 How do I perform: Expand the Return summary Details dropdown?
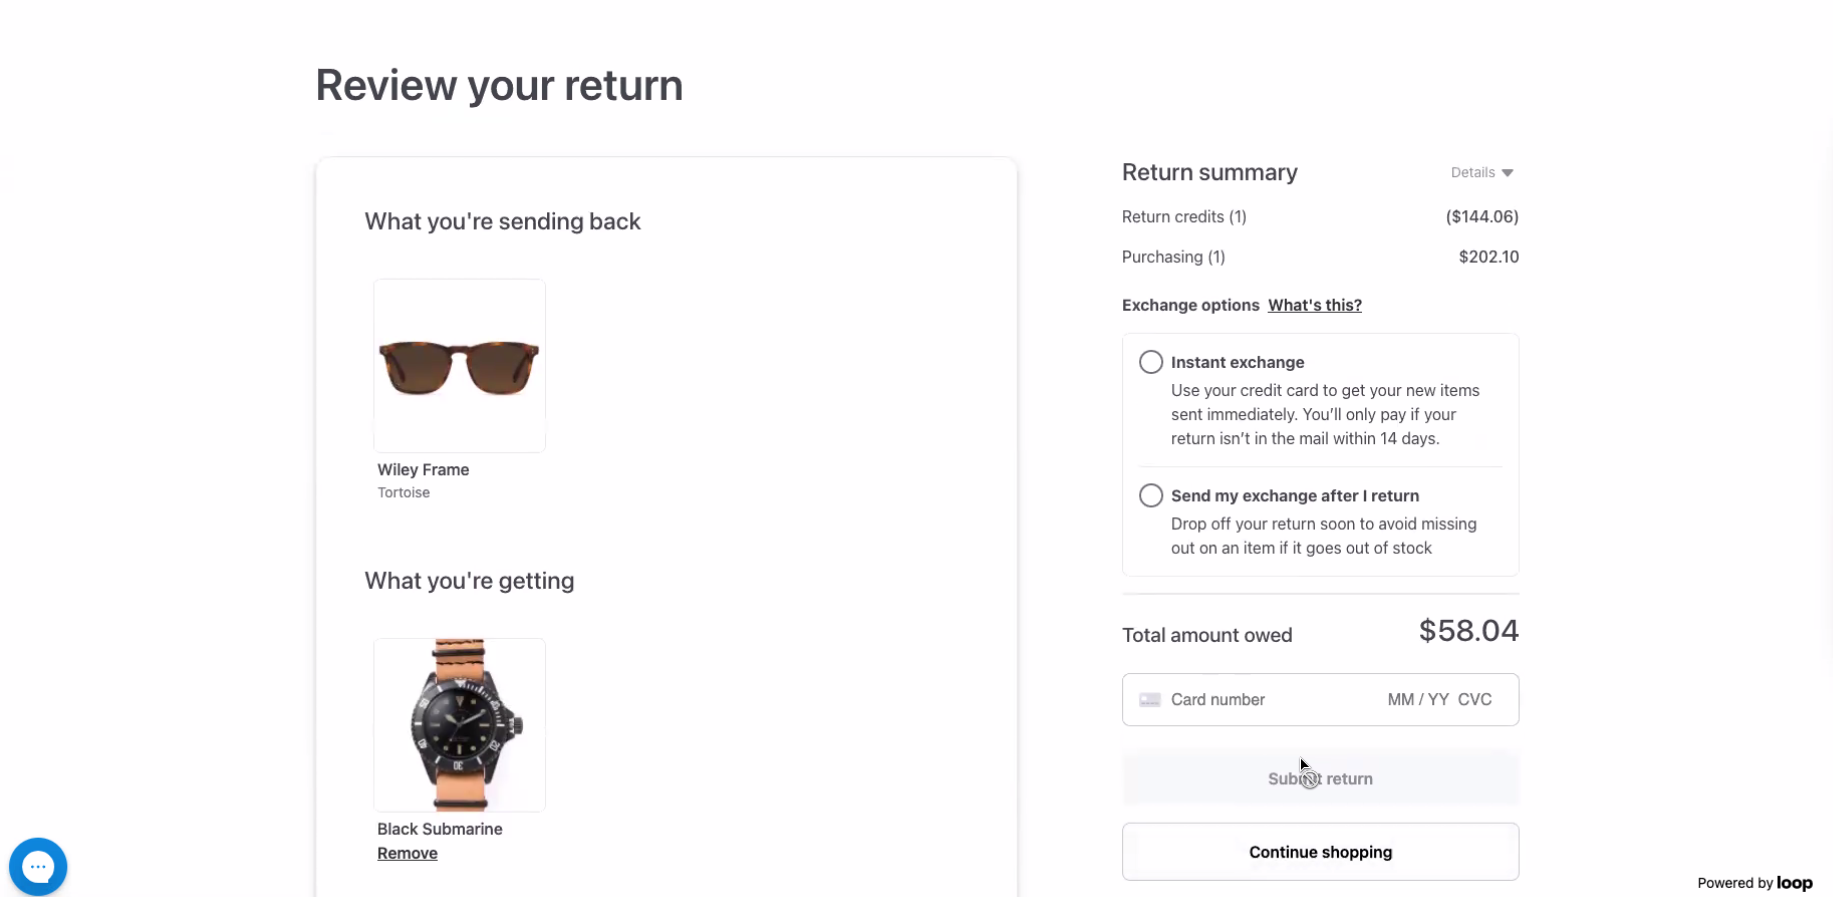(1482, 173)
